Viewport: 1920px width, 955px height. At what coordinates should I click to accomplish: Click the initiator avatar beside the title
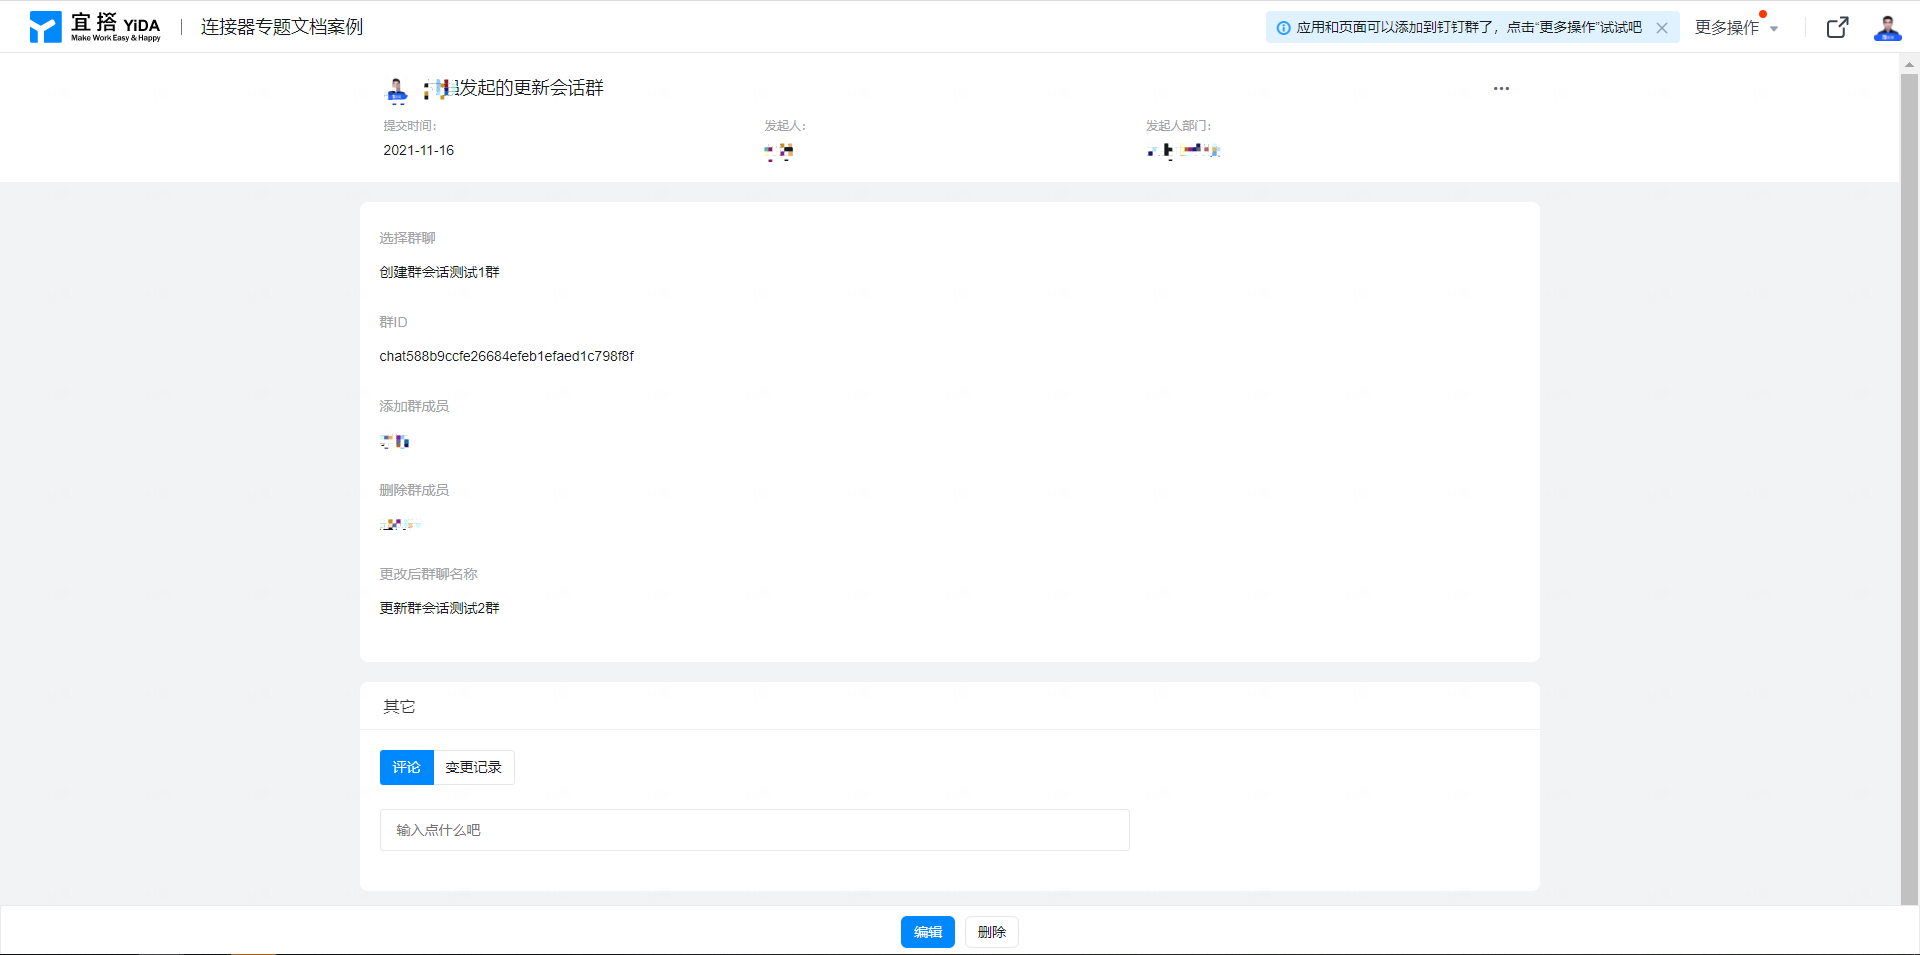(397, 91)
